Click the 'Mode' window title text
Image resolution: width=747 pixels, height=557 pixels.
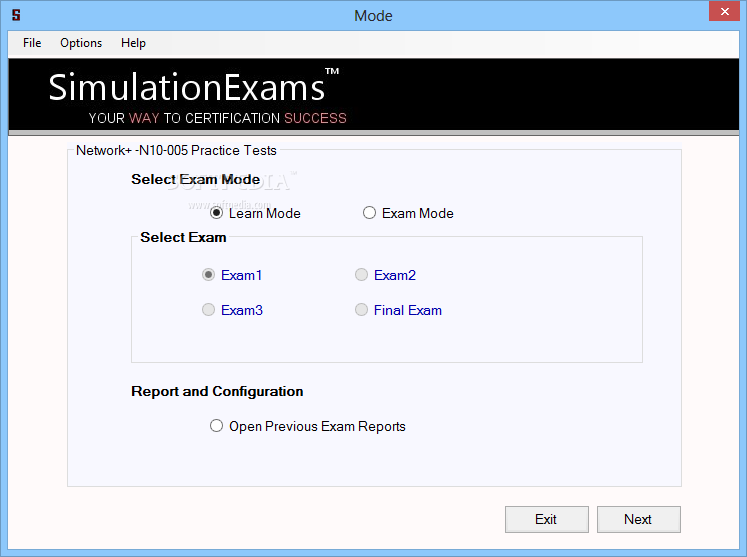374,16
